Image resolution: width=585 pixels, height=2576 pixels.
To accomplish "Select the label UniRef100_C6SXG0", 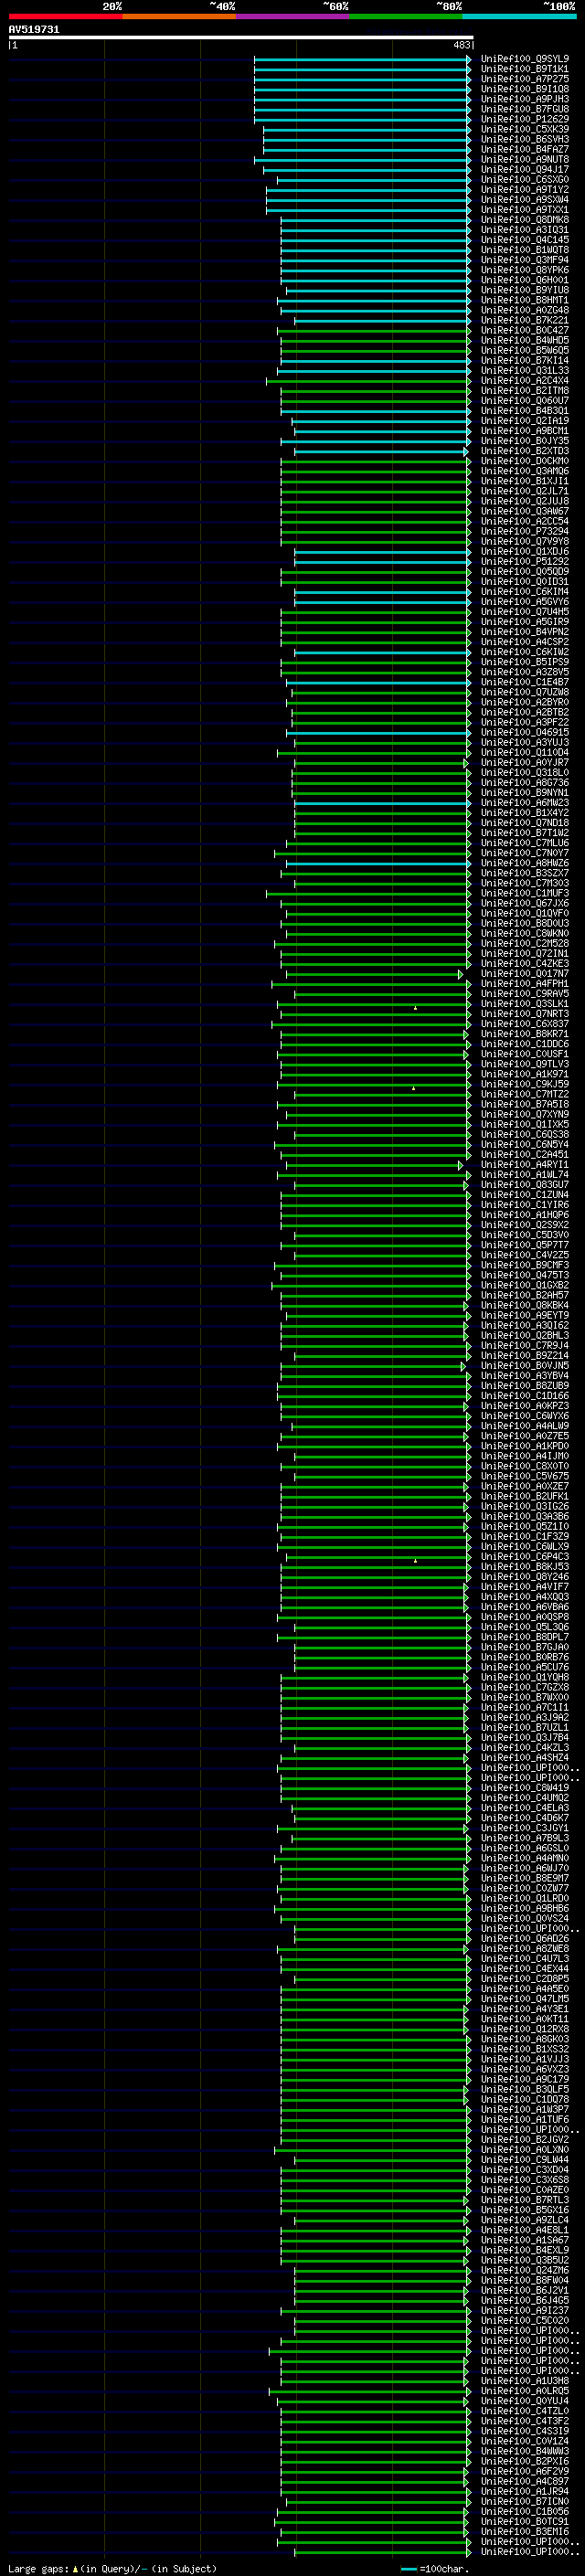I will coord(525,180).
